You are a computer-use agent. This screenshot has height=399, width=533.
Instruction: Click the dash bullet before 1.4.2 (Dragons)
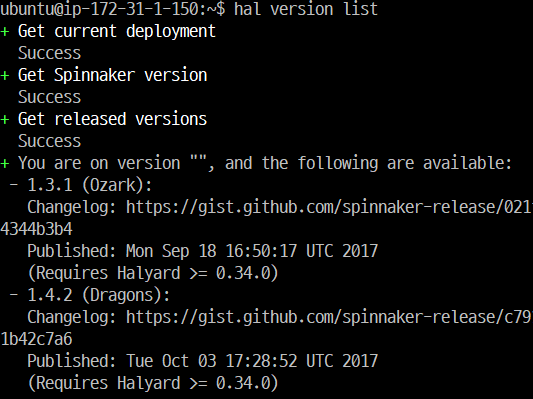(14, 296)
